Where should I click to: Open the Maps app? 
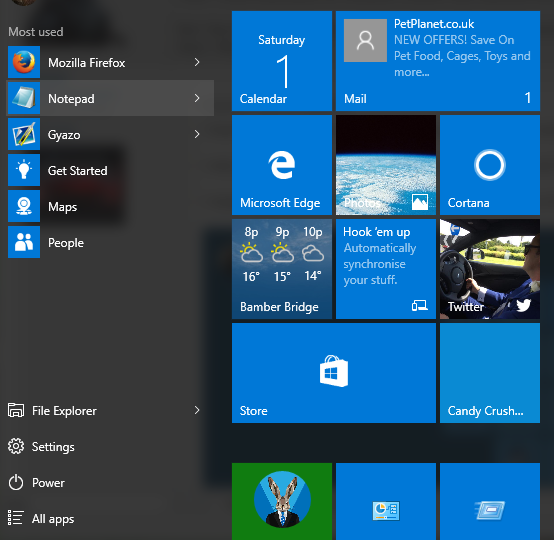[110, 206]
